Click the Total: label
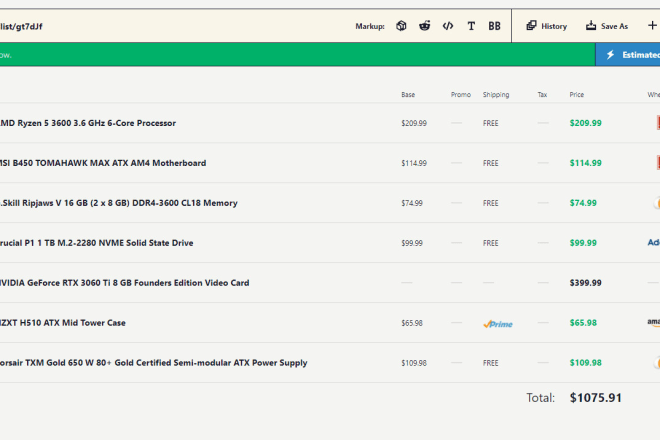Screen dimensions: 660x440 point(540,398)
